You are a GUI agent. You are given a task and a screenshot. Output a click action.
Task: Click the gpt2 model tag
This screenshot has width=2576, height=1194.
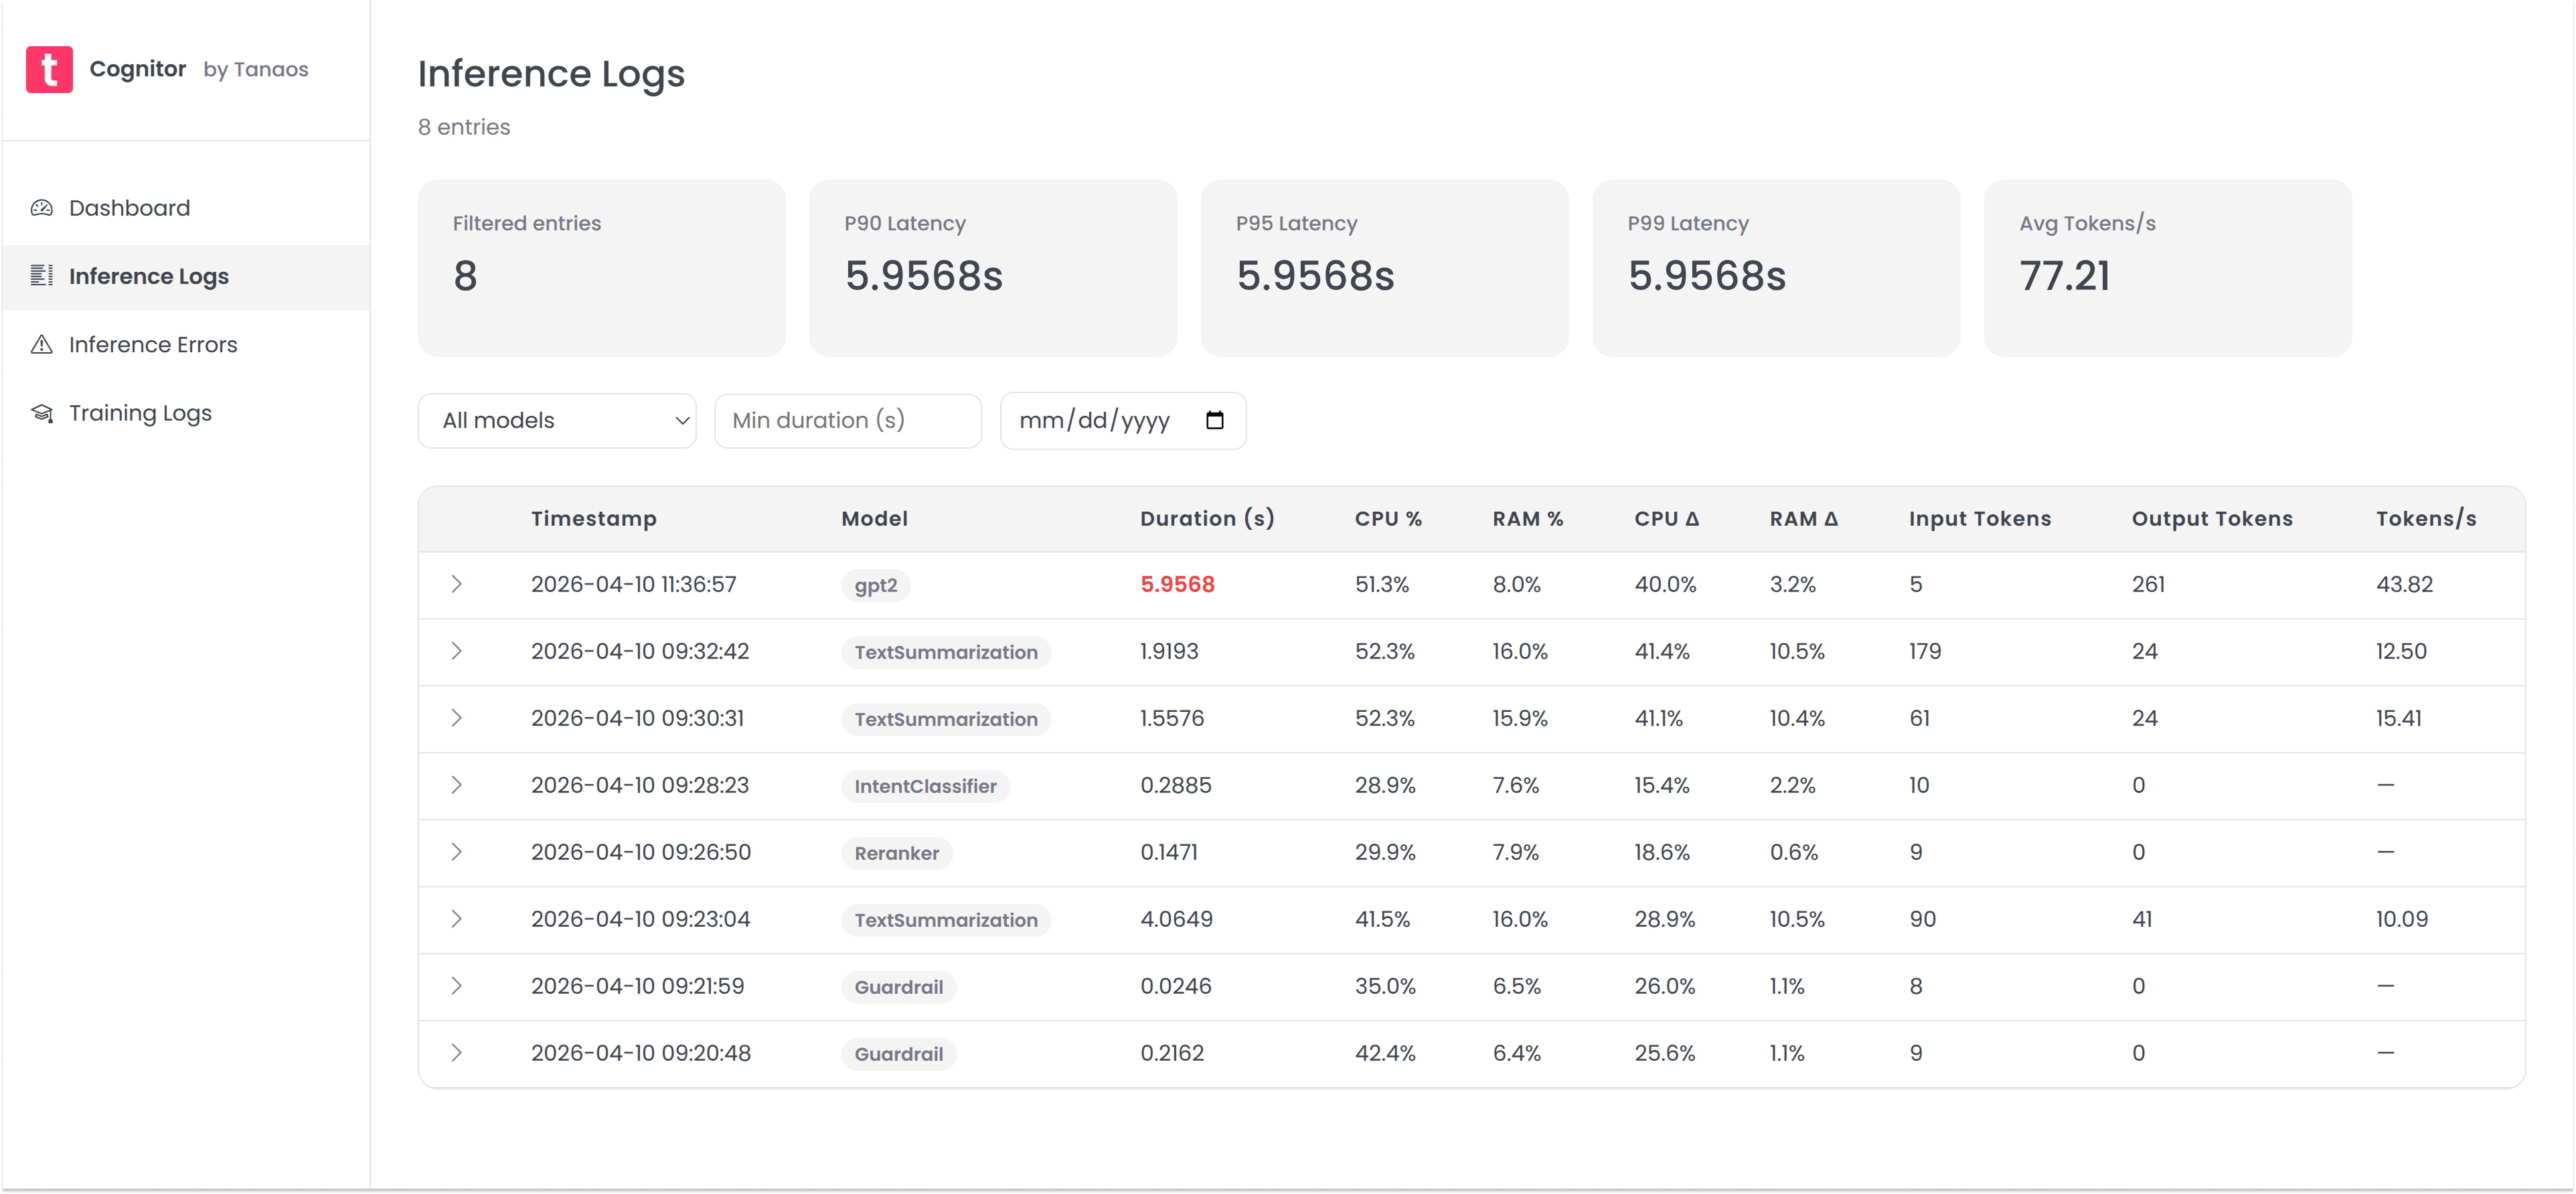(875, 585)
